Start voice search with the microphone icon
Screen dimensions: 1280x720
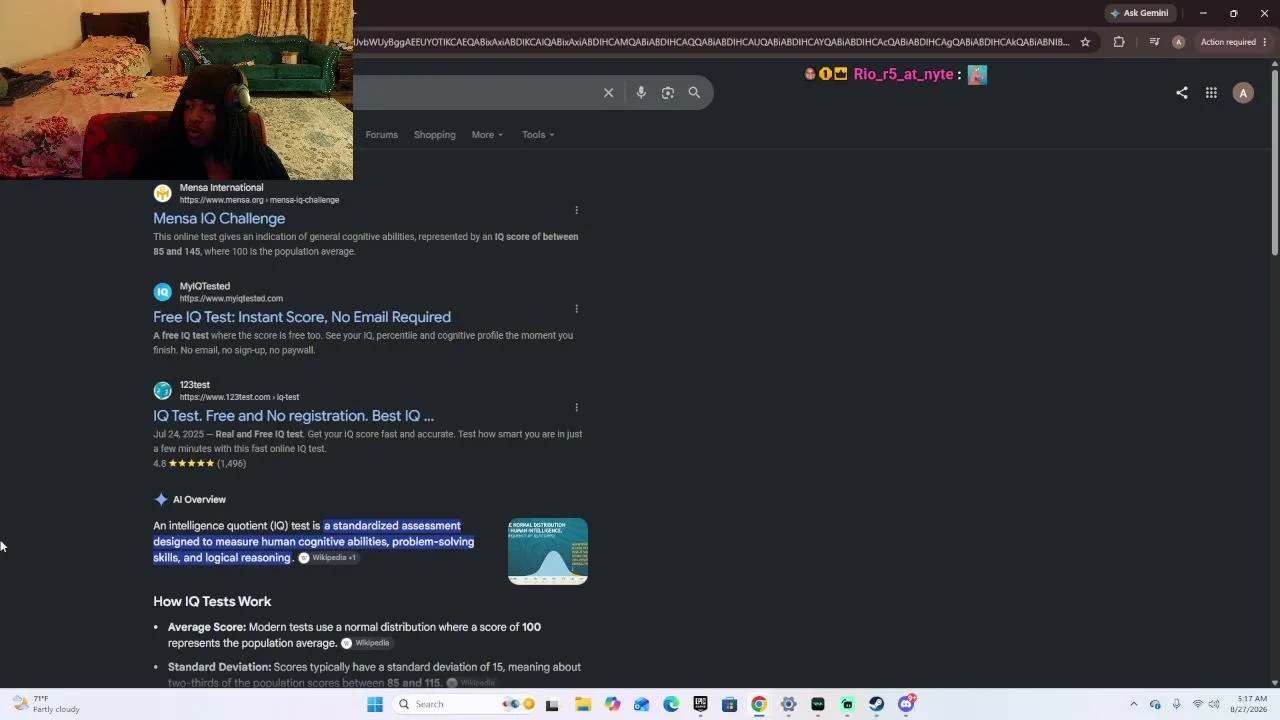(641, 93)
